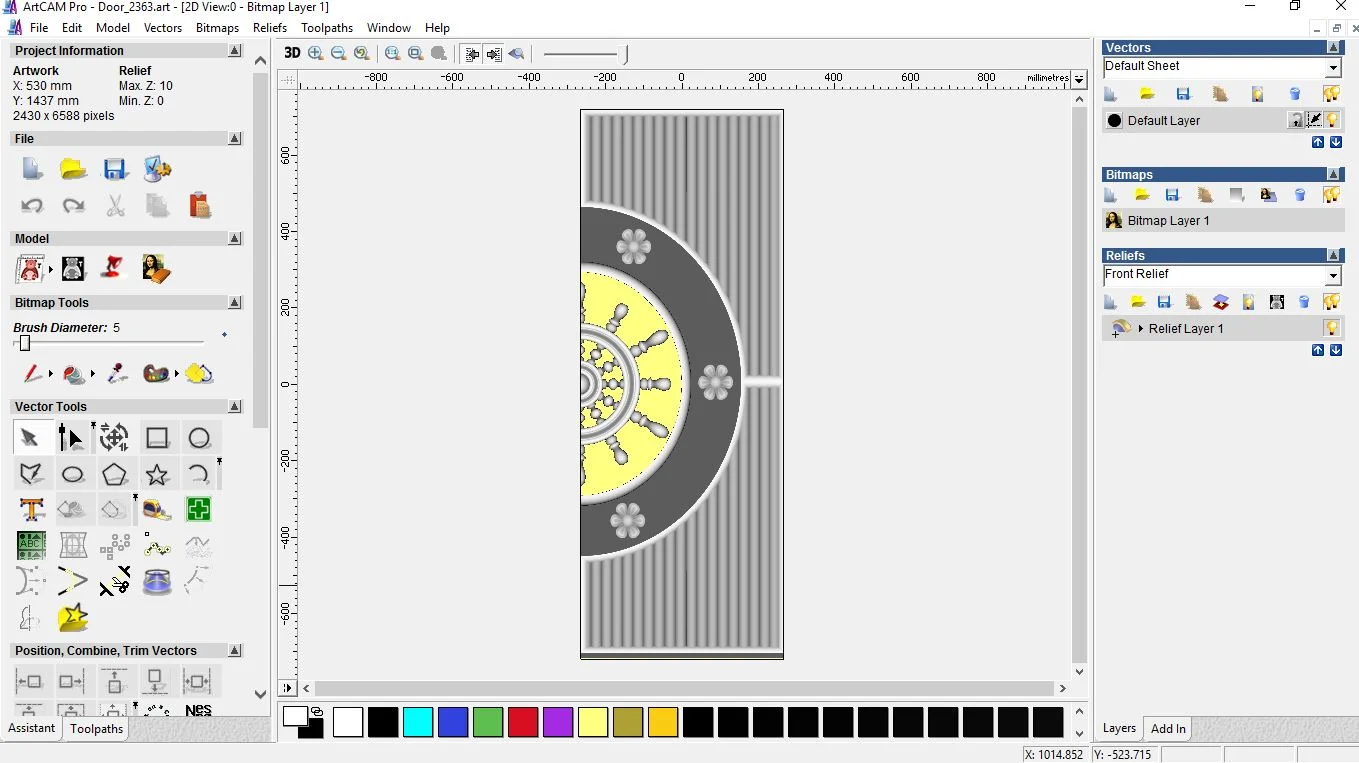
Task: Open the Toolpaths menu
Action: (326, 28)
